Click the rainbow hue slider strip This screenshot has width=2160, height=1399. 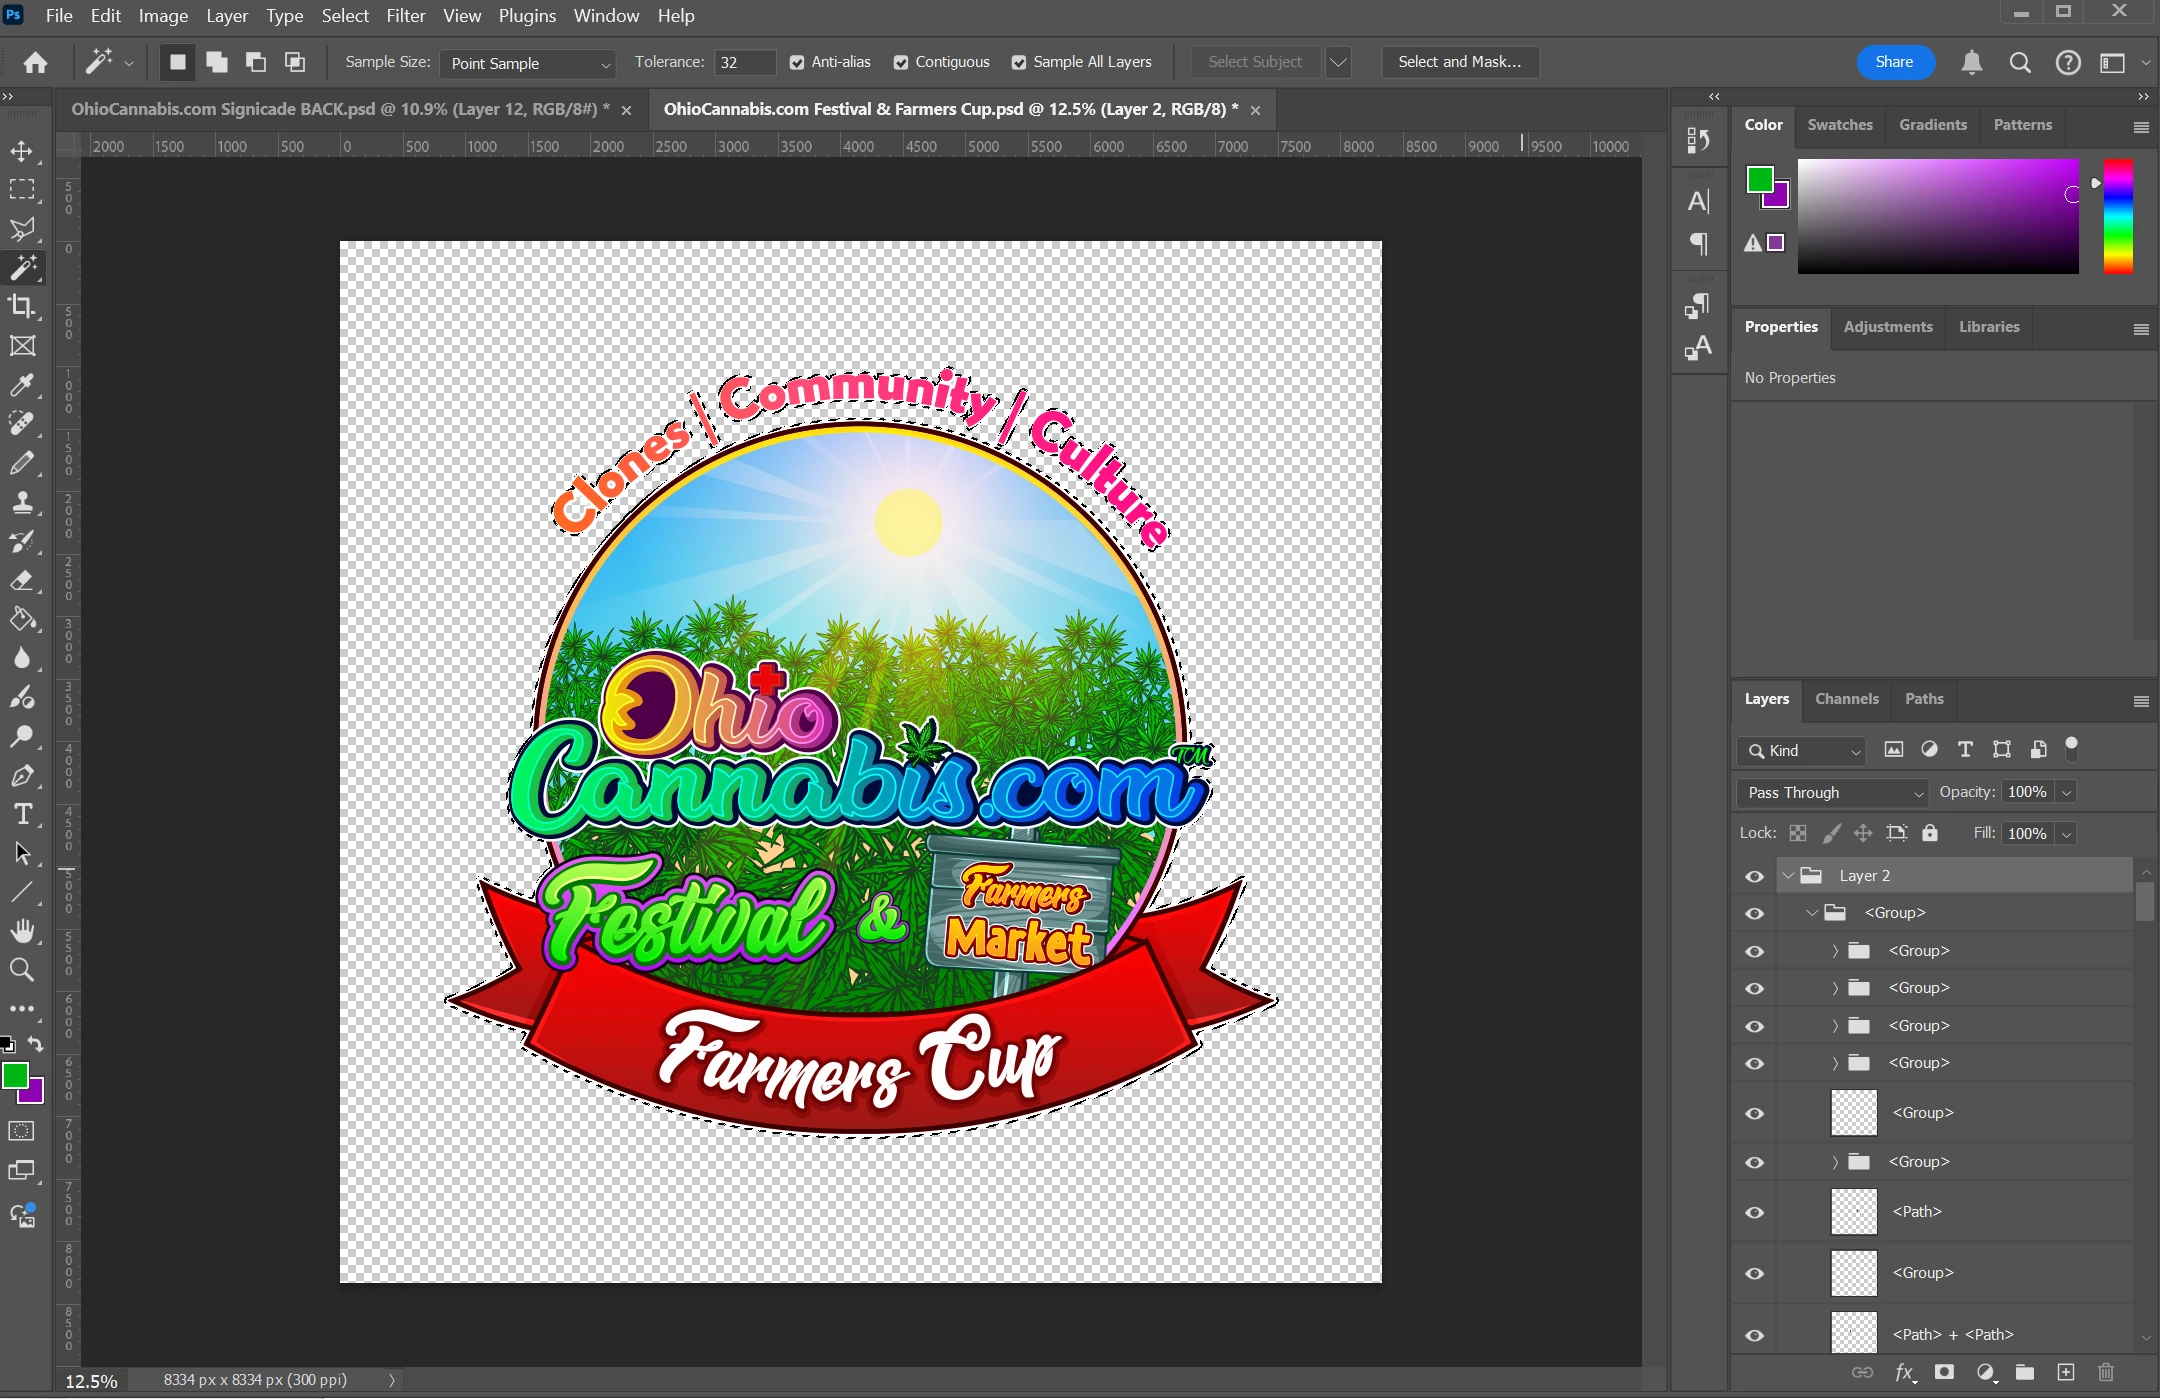point(2118,216)
